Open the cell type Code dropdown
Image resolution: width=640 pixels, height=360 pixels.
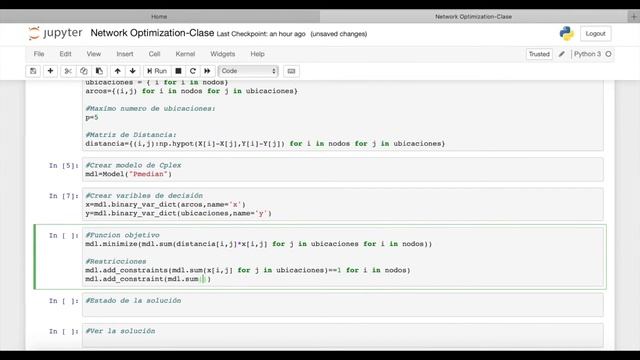tap(248, 71)
